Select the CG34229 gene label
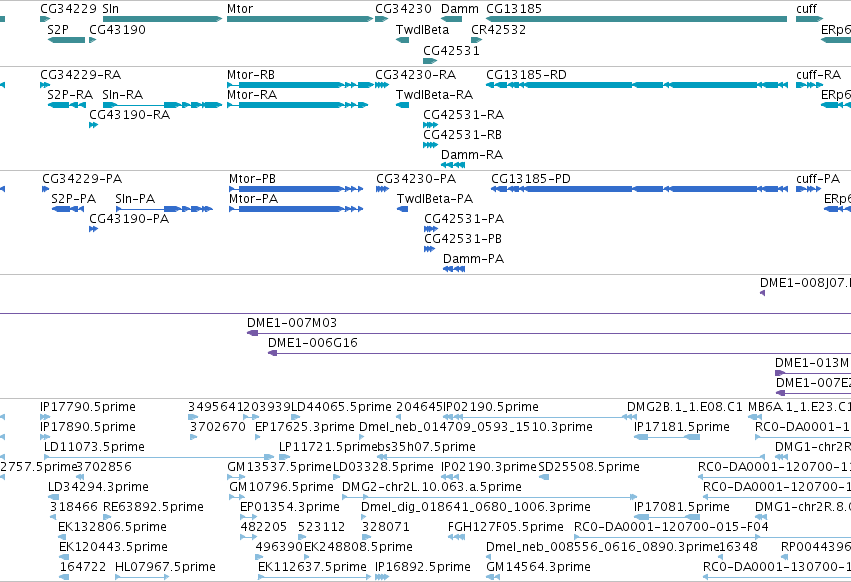 (68, 9)
